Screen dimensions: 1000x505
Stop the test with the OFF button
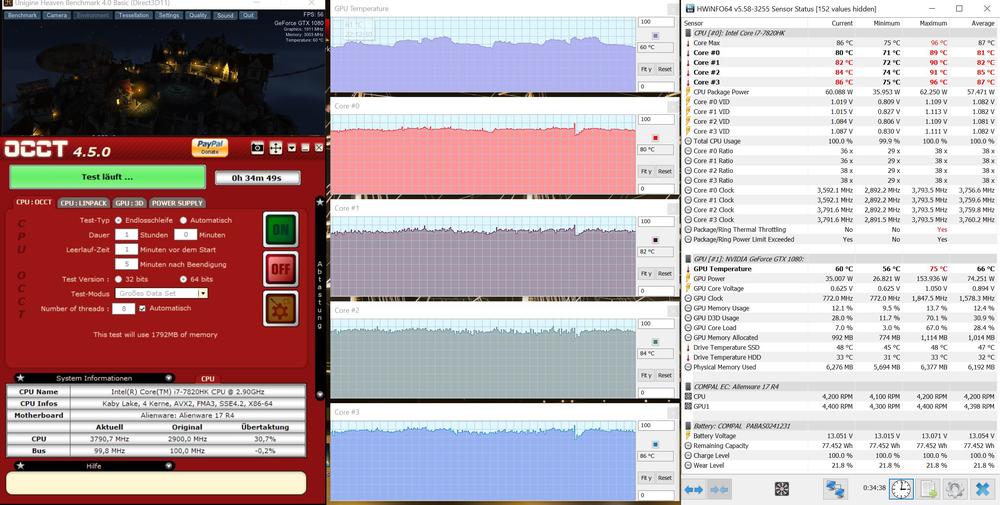point(280,269)
